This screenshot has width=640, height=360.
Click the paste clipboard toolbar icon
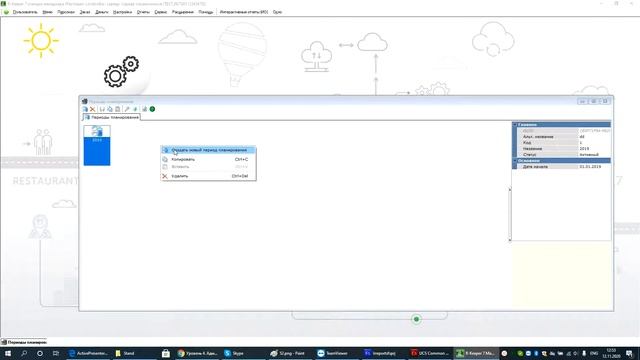tap(118, 109)
